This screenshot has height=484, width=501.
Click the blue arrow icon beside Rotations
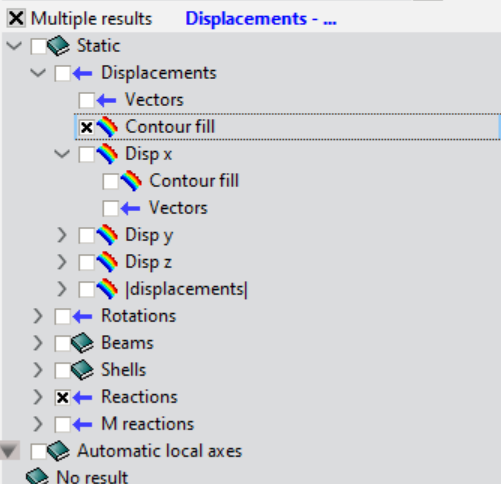click(82, 316)
